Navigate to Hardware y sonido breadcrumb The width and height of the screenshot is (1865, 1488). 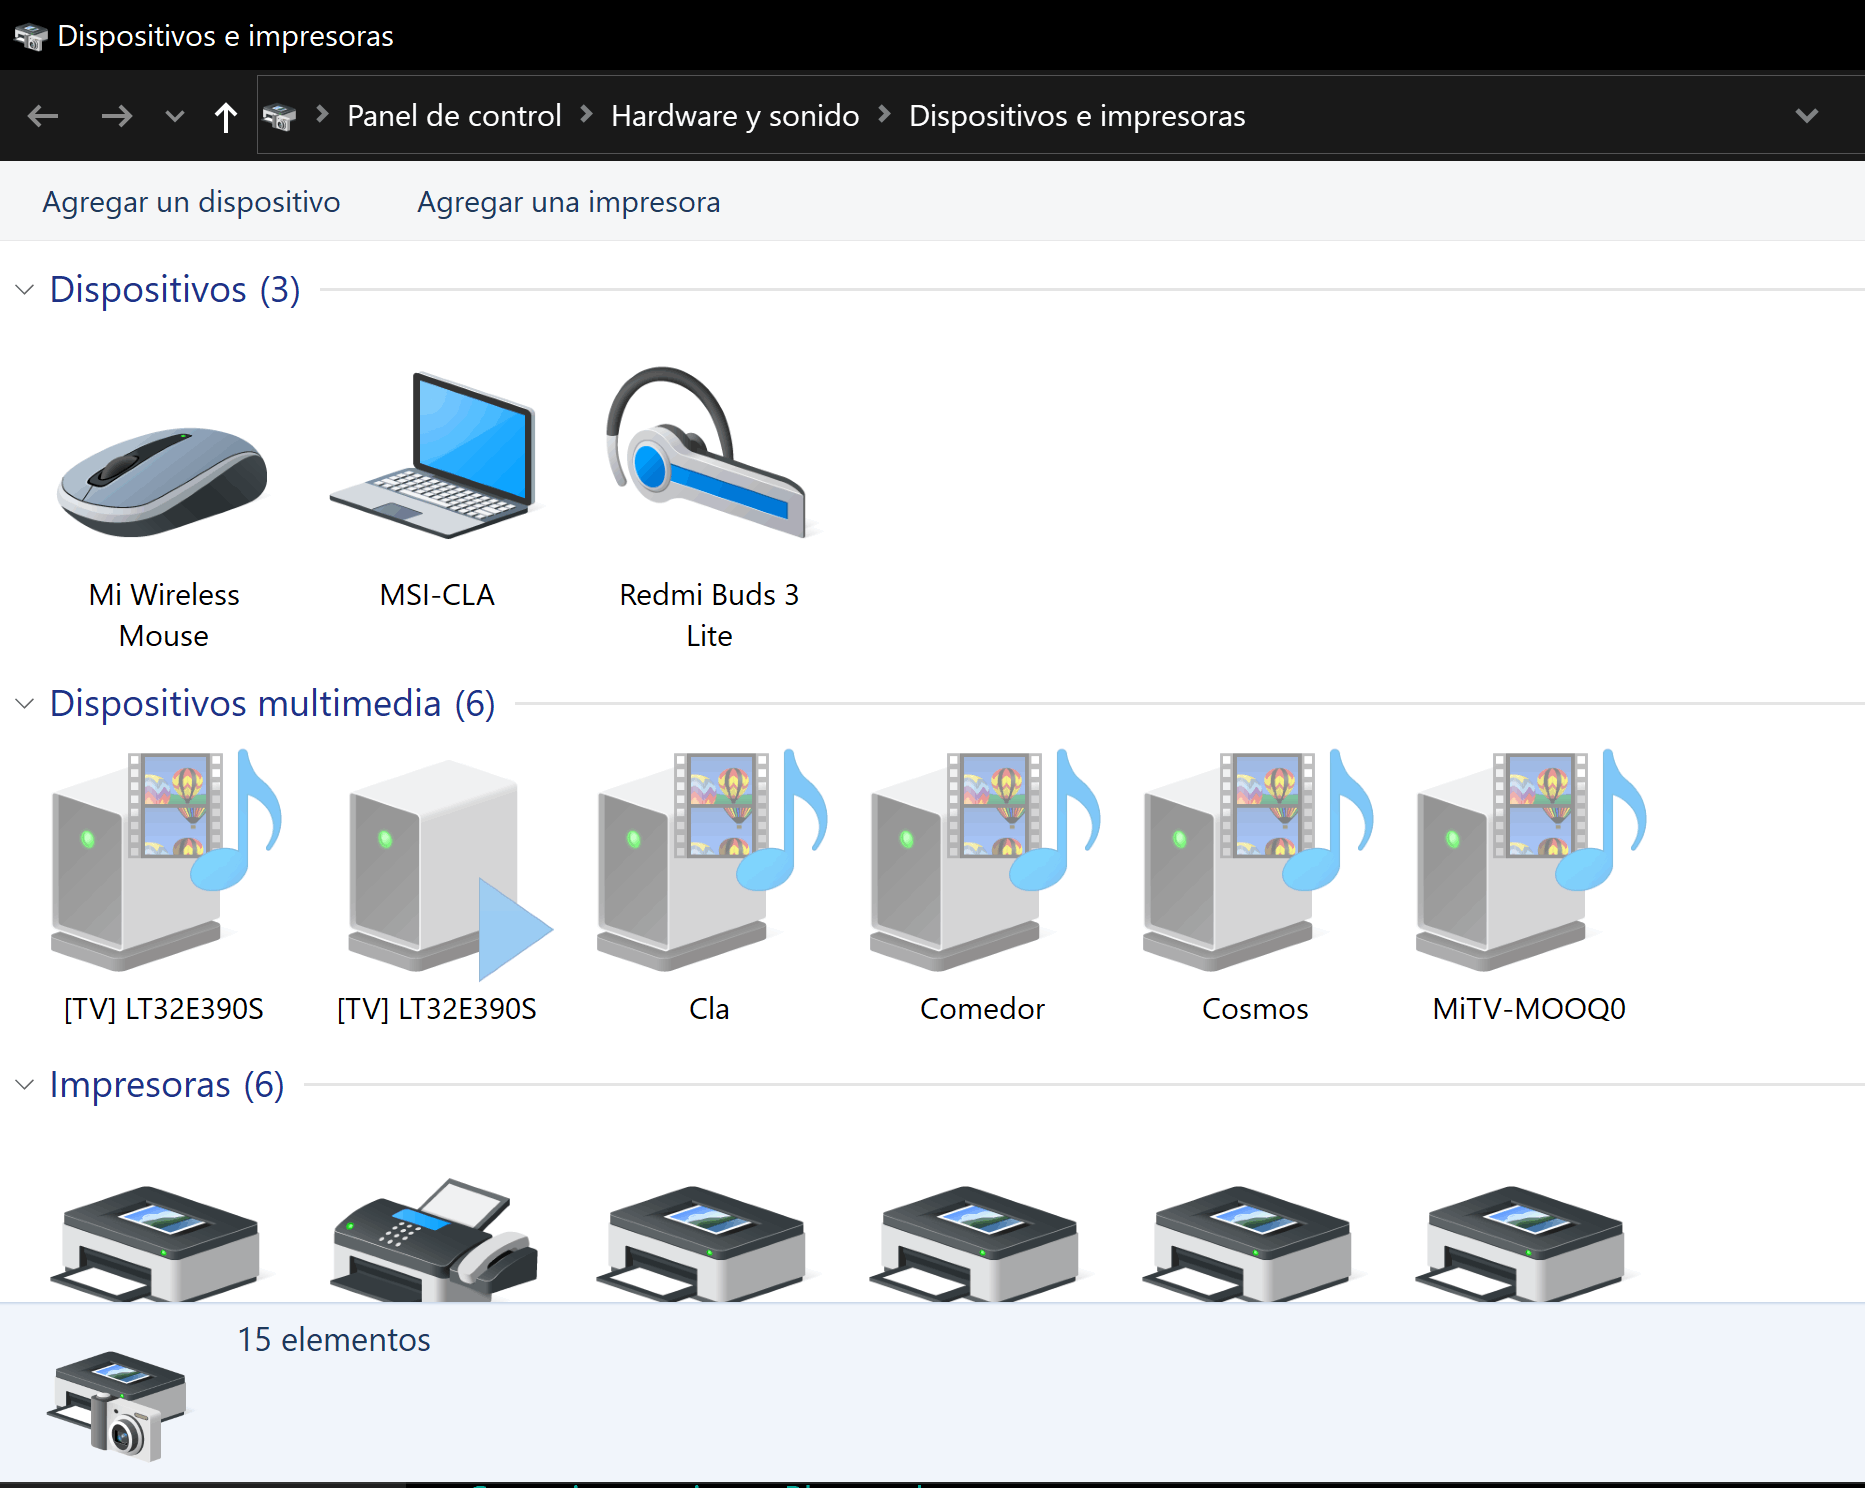click(x=735, y=116)
